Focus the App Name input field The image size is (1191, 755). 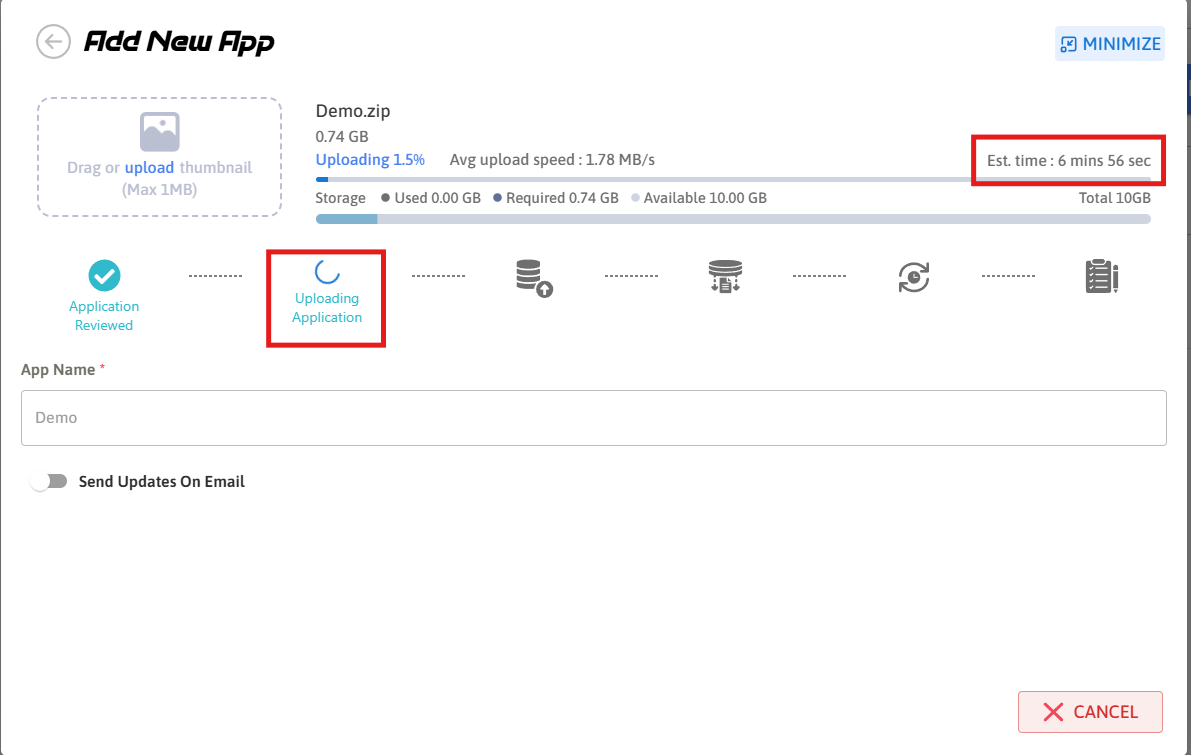[x=593, y=418]
